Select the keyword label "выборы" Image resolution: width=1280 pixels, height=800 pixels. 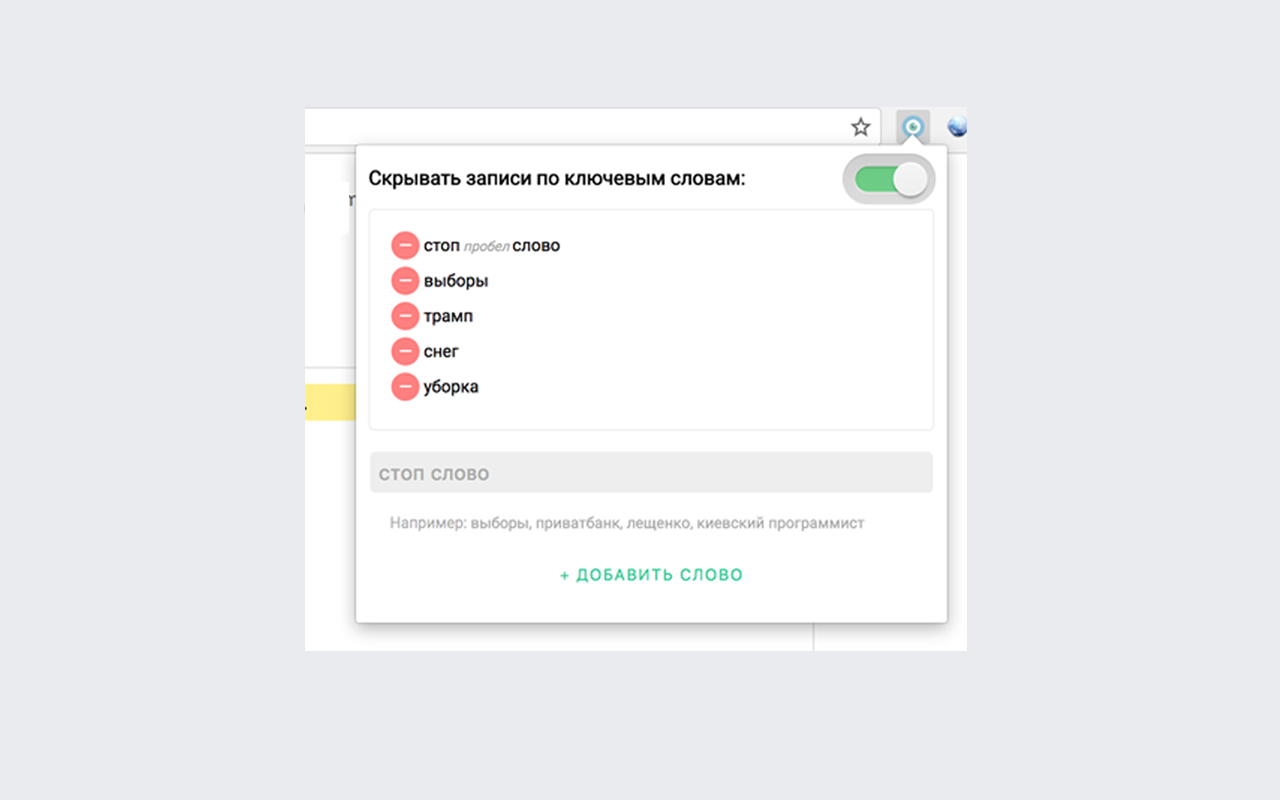(x=458, y=280)
